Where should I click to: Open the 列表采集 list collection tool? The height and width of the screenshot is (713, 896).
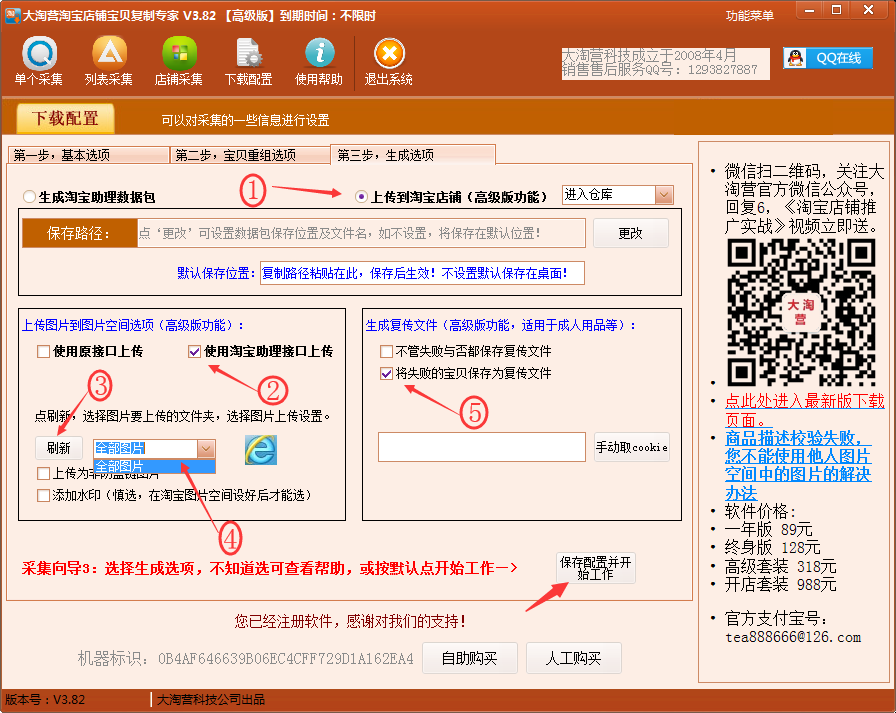(109, 61)
